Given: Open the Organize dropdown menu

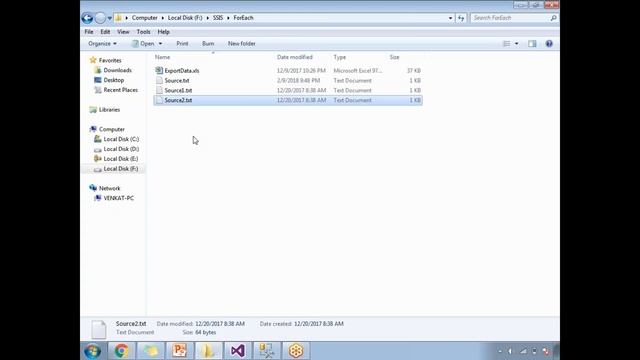Looking at the screenshot, I should click(102, 44).
